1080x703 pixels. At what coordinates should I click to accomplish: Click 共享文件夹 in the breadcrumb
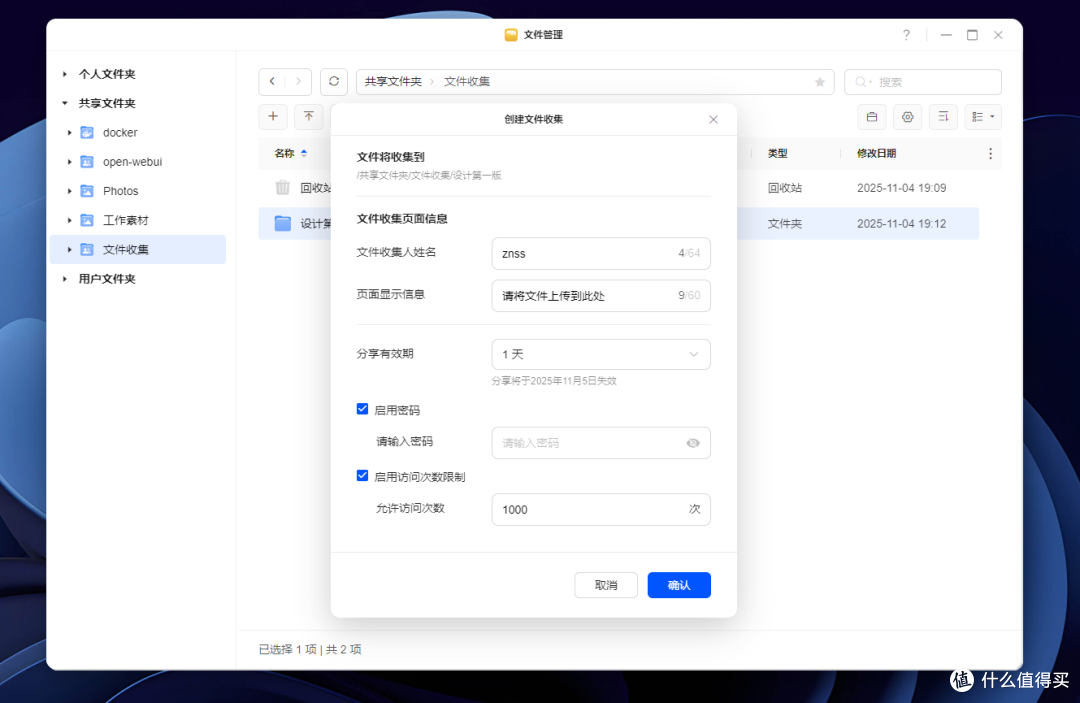click(393, 81)
